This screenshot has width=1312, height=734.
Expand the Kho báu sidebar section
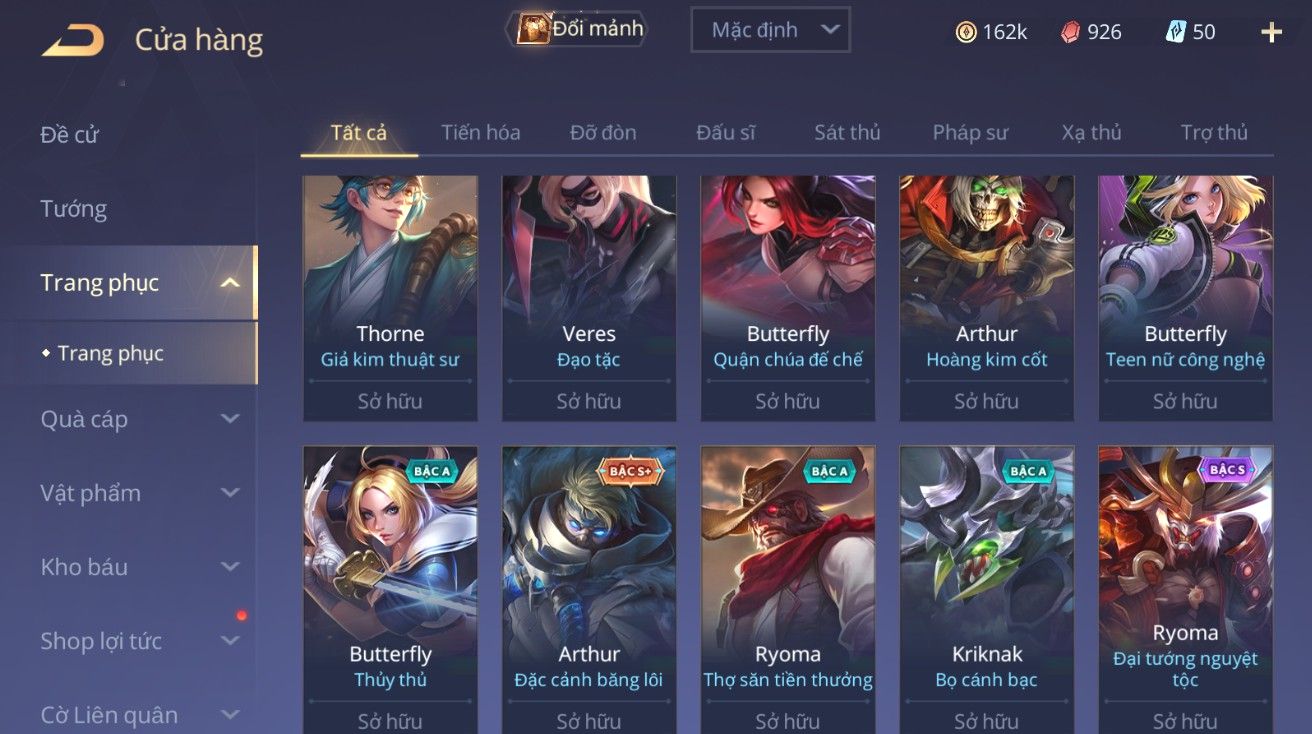[230, 567]
